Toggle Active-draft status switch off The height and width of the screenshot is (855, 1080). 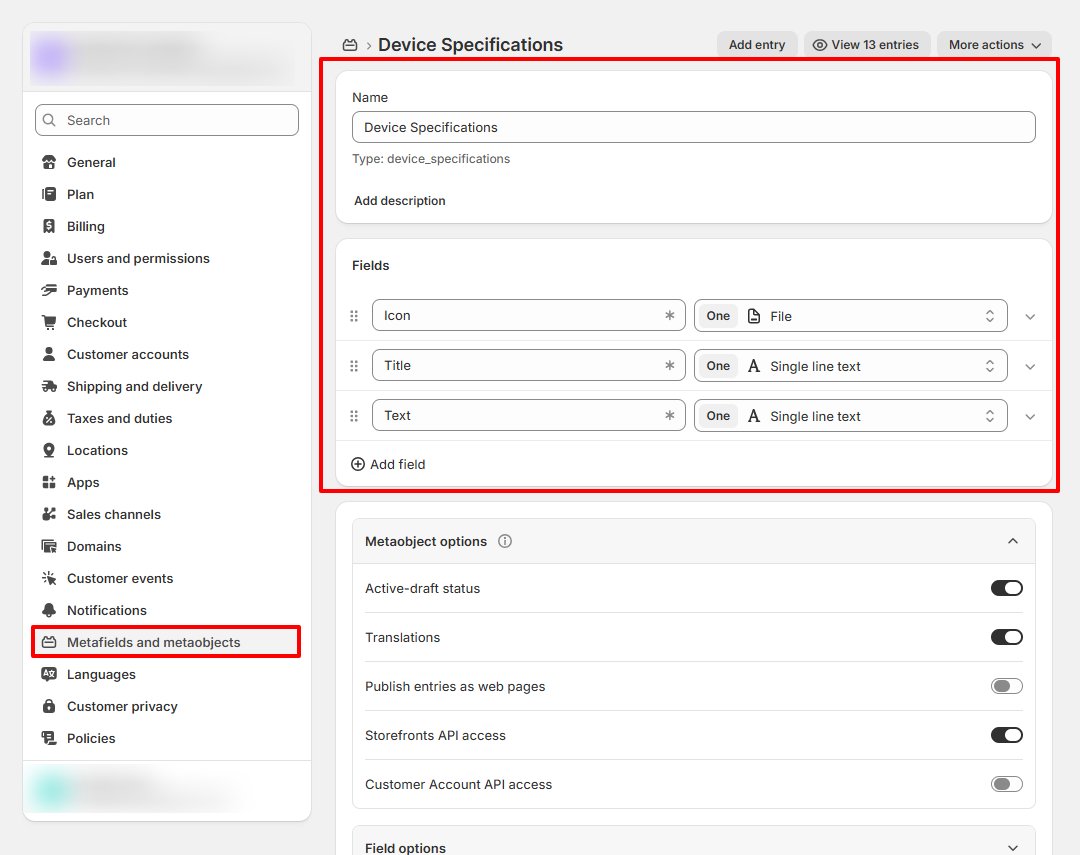pyautogui.click(x=1006, y=588)
